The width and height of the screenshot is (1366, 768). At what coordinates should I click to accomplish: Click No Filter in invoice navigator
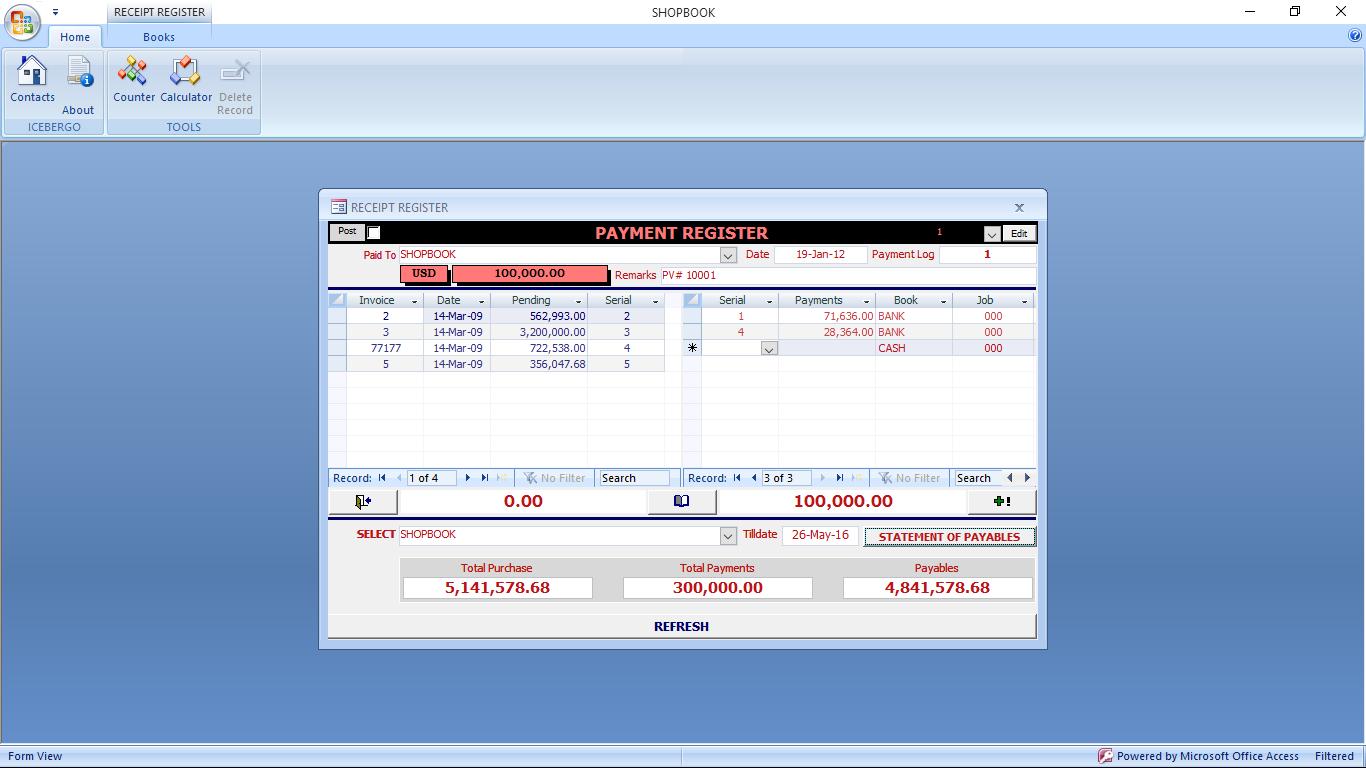(555, 478)
